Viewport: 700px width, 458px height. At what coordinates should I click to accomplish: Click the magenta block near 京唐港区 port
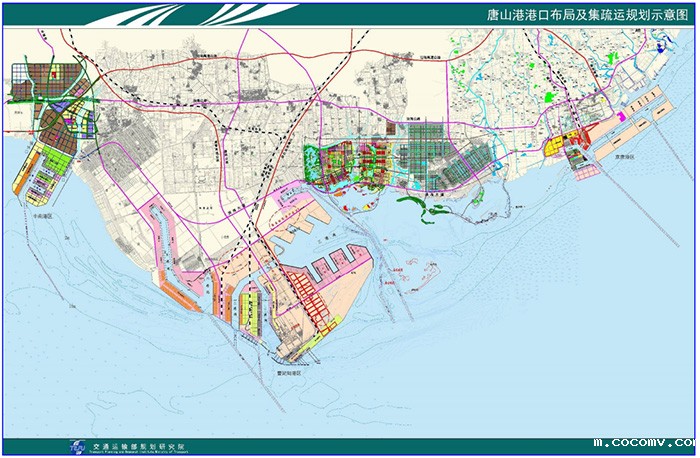620,117
